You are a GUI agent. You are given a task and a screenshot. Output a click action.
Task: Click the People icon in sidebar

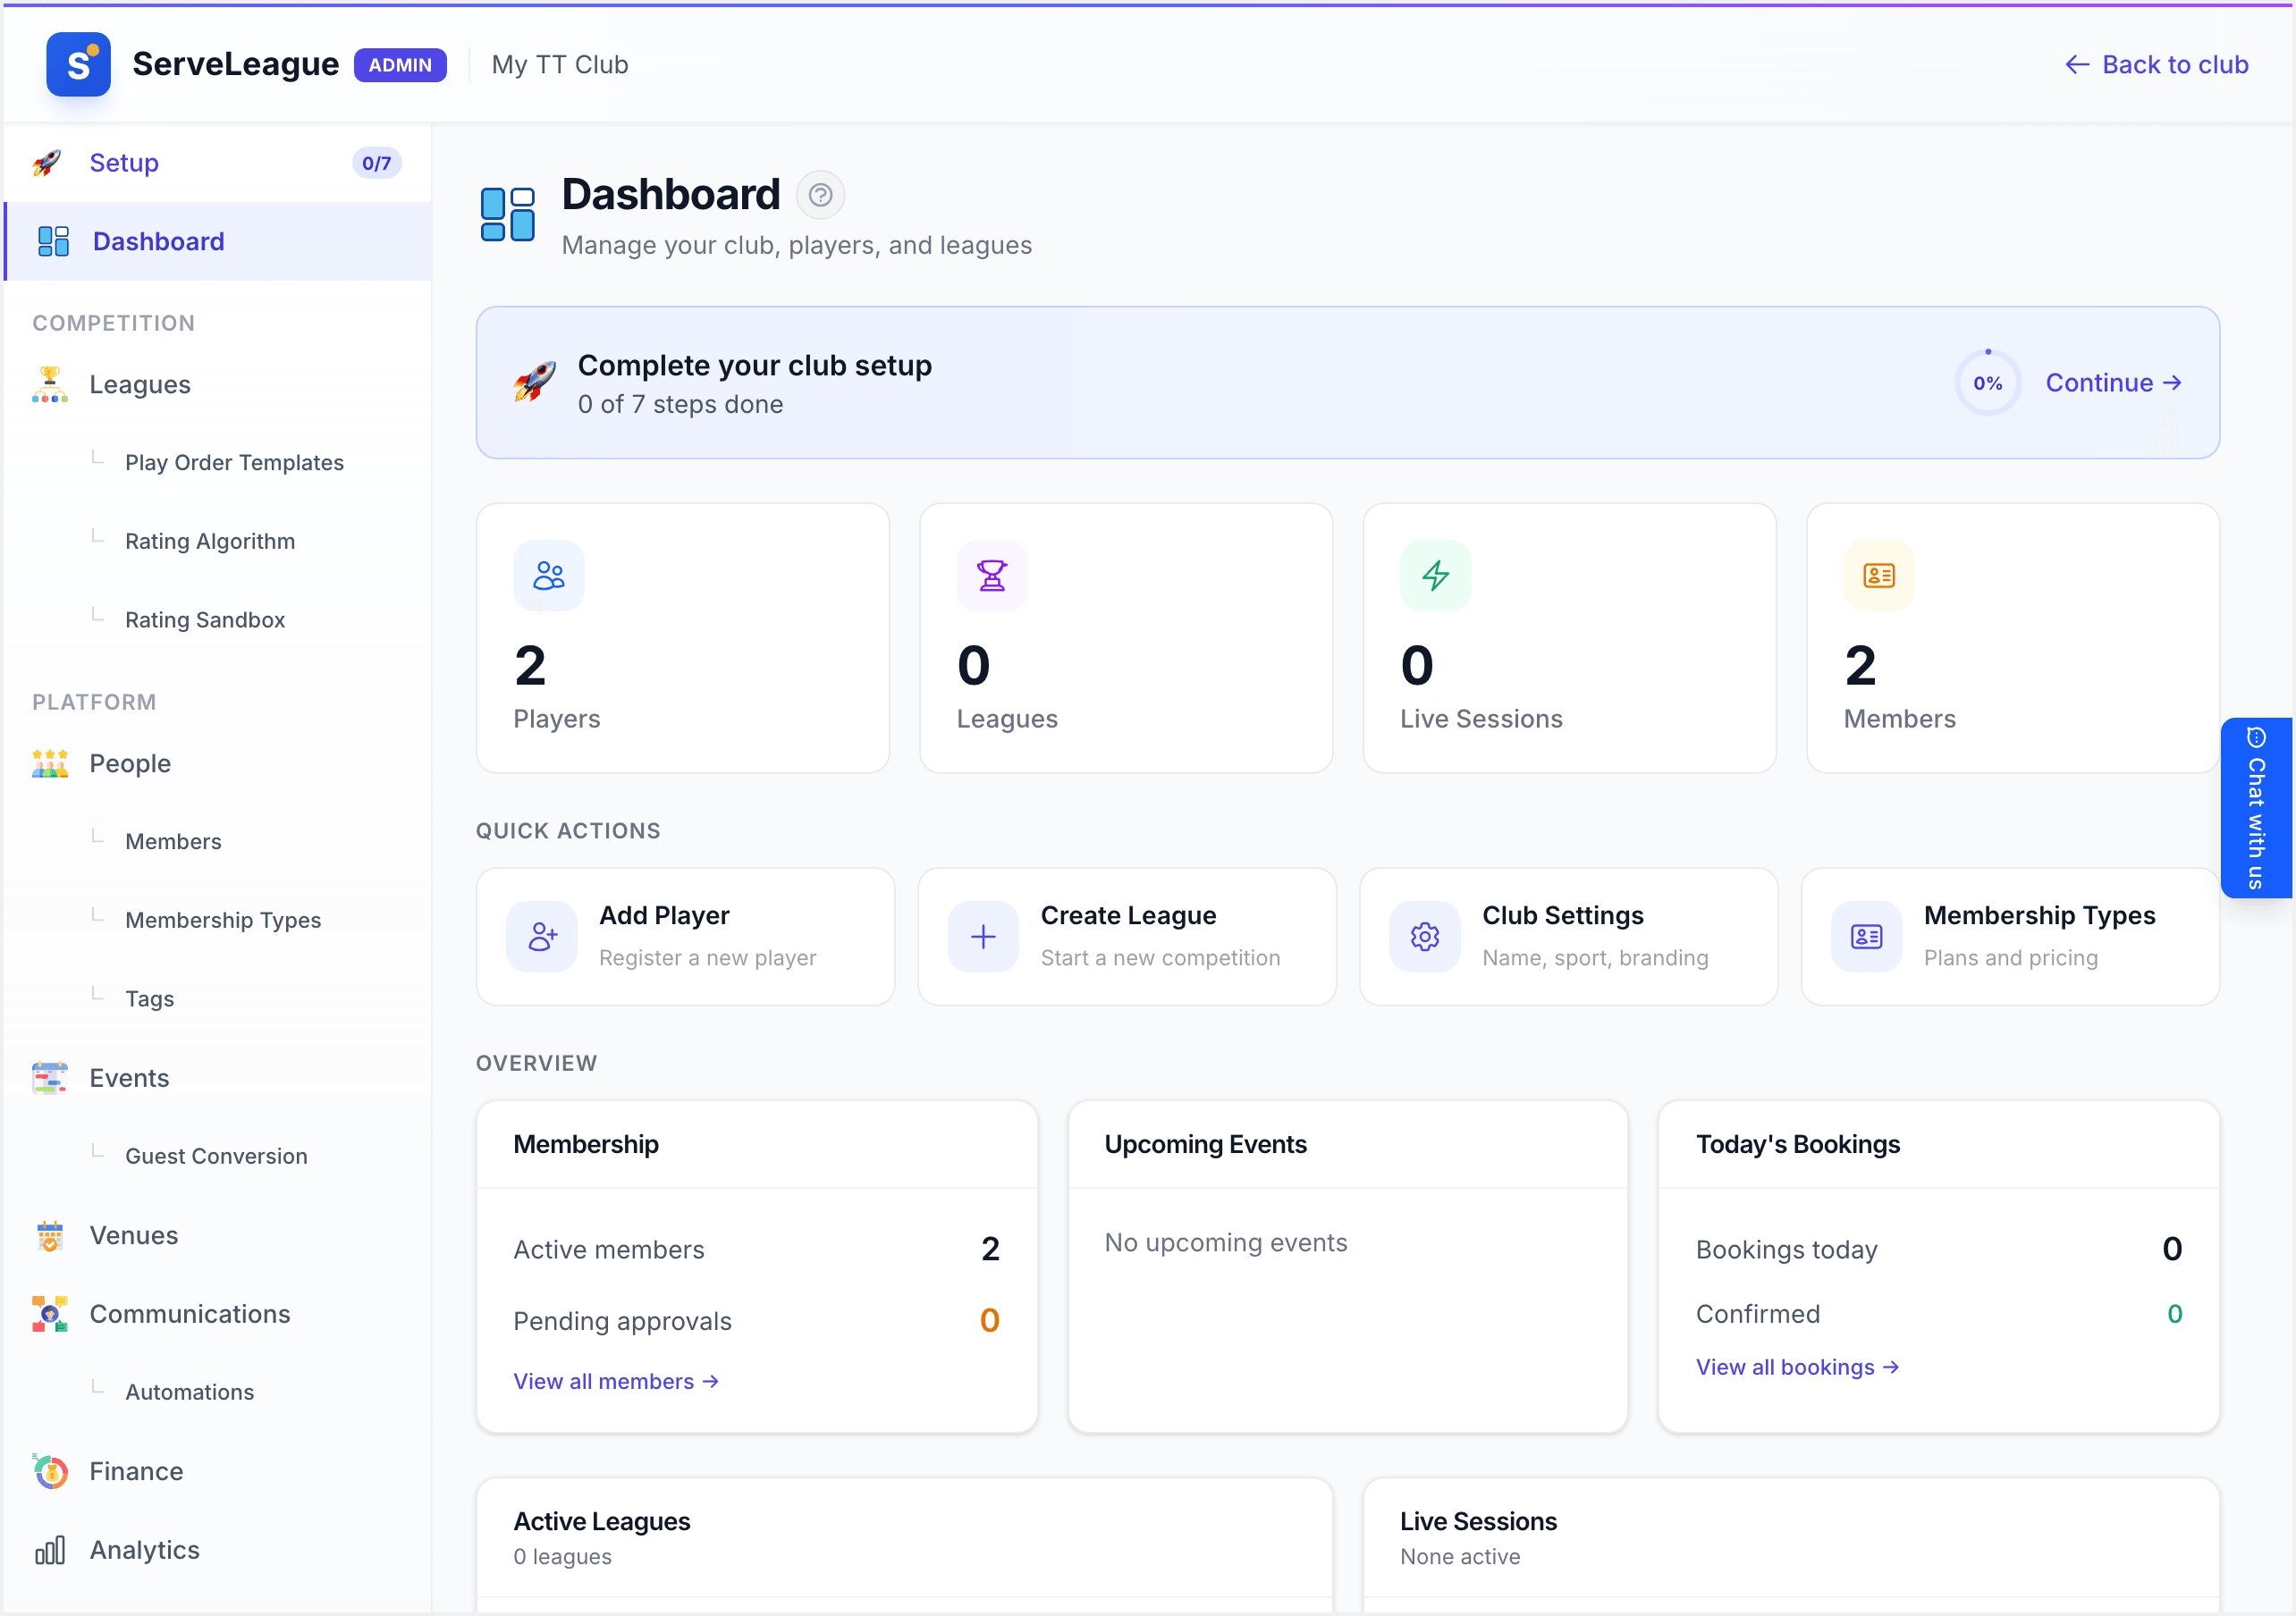click(x=49, y=764)
